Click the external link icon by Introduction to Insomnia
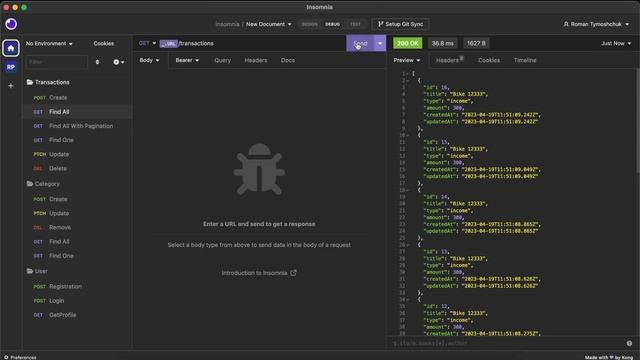The height and width of the screenshot is (360, 640). coord(293,273)
